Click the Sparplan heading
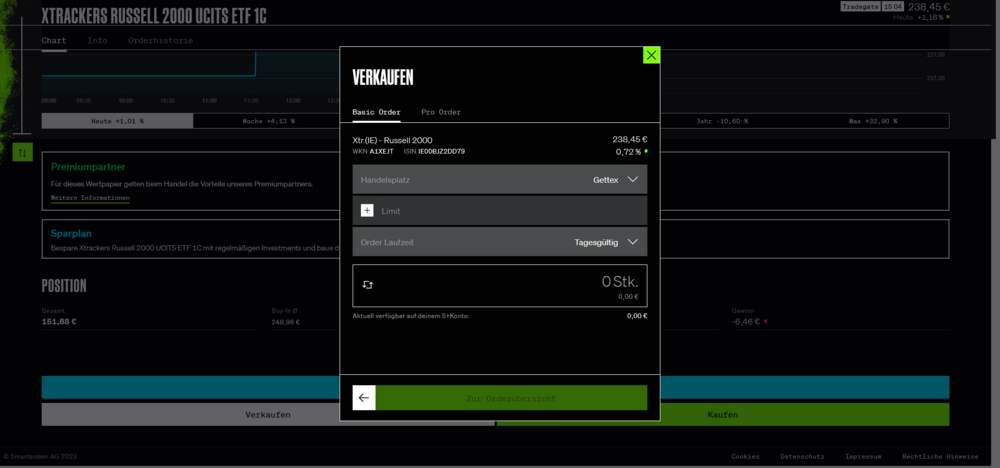Image resolution: width=1000 pixels, height=468 pixels. [71, 233]
